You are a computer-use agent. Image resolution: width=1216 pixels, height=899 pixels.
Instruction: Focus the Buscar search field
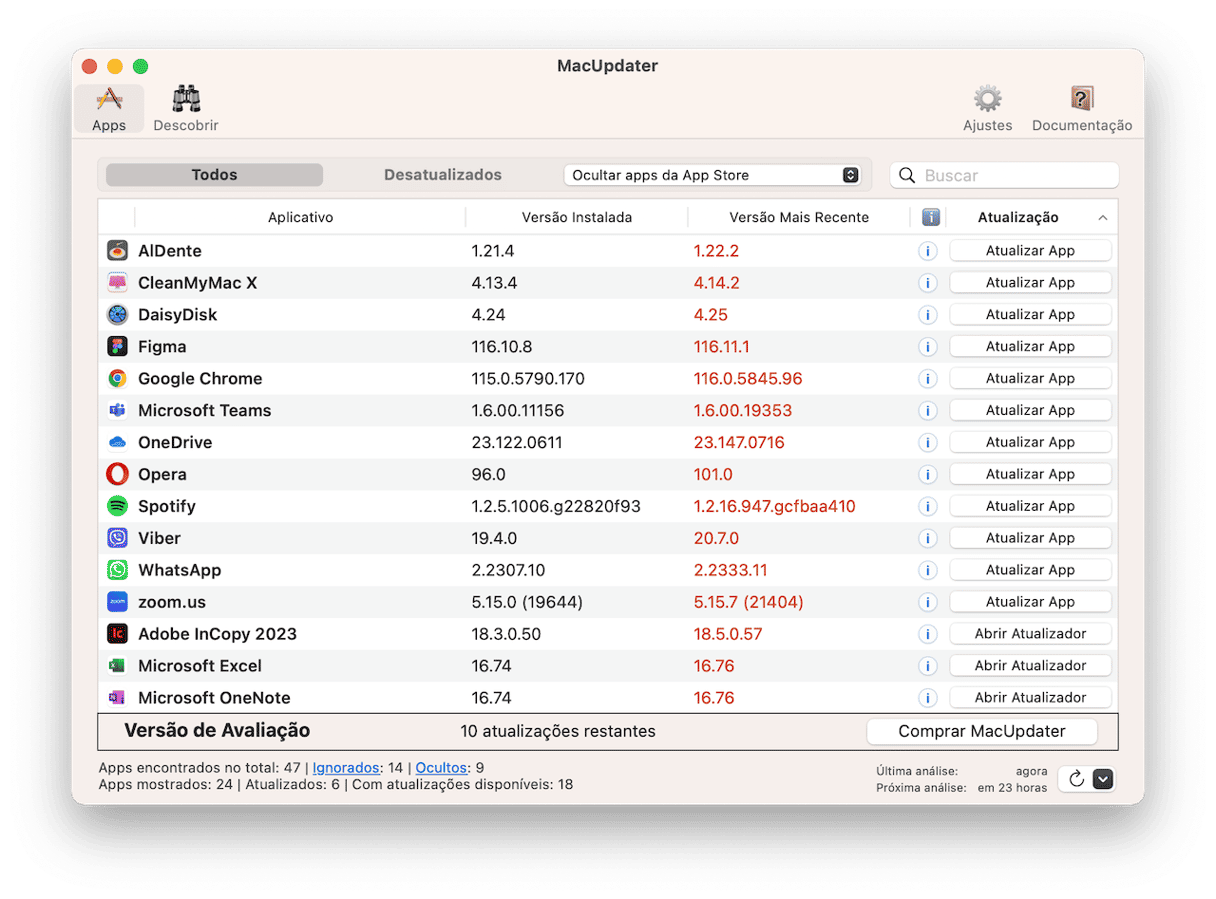coord(1004,175)
